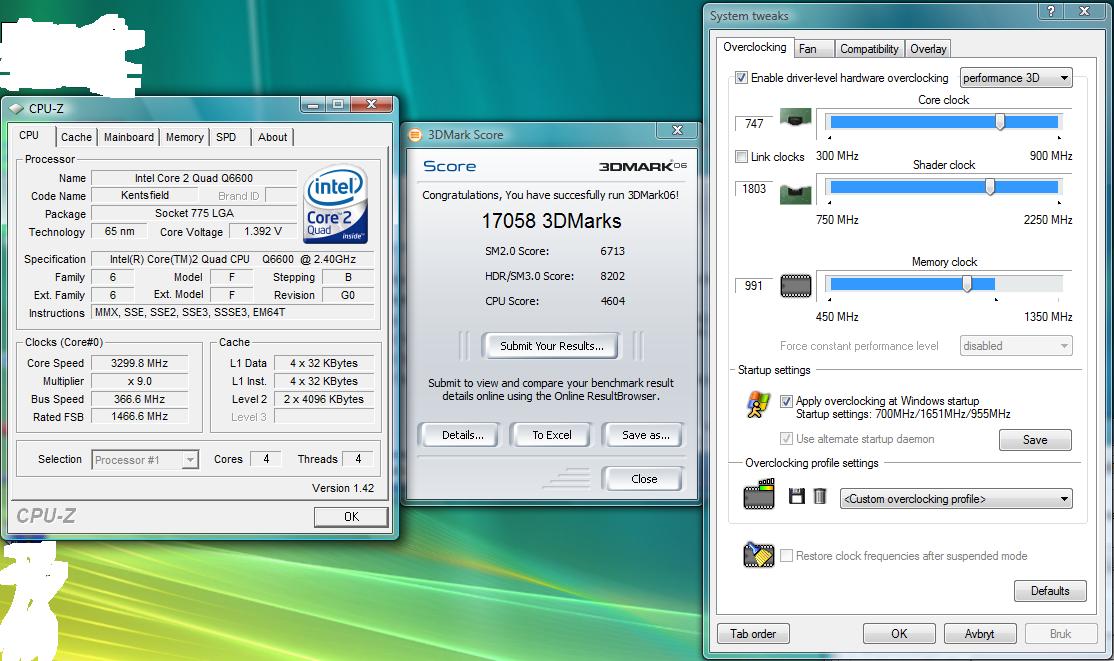Click the Tab order button
The image size is (1114, 661).
coord(753,633)
